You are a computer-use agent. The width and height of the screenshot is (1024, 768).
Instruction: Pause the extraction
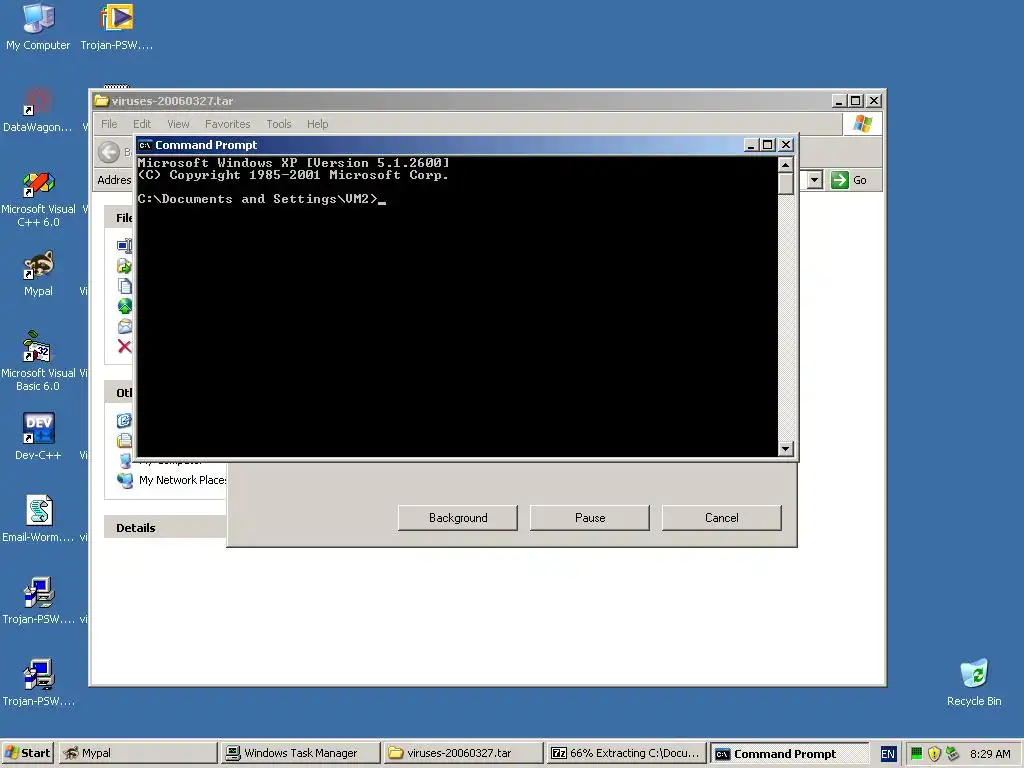[x=590, y=518]
